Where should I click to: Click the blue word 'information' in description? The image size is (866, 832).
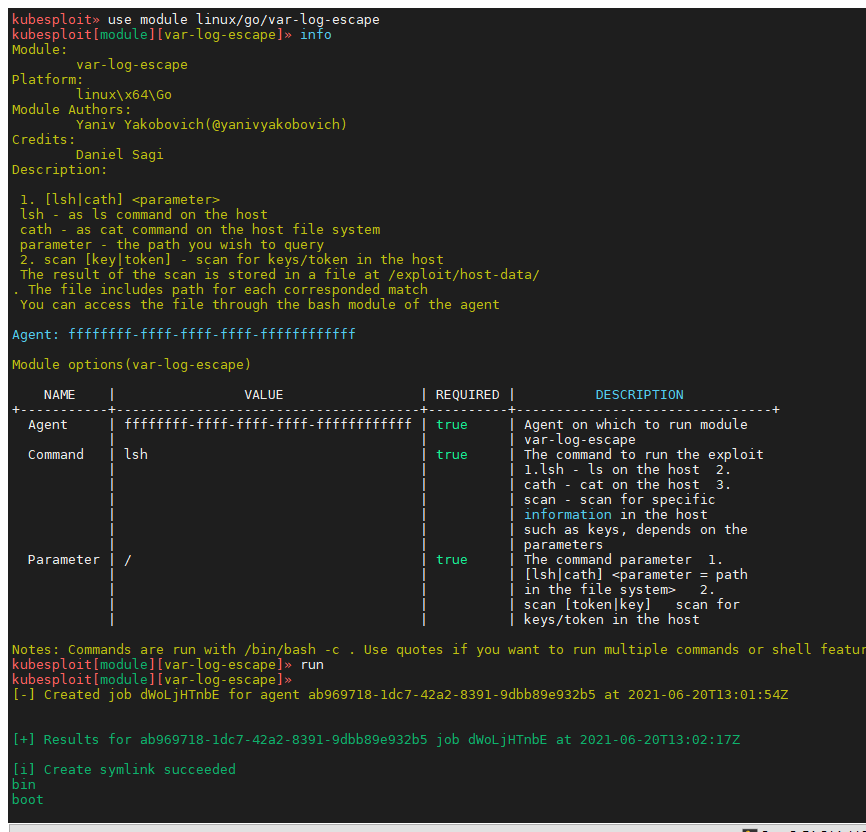point(568,514)
